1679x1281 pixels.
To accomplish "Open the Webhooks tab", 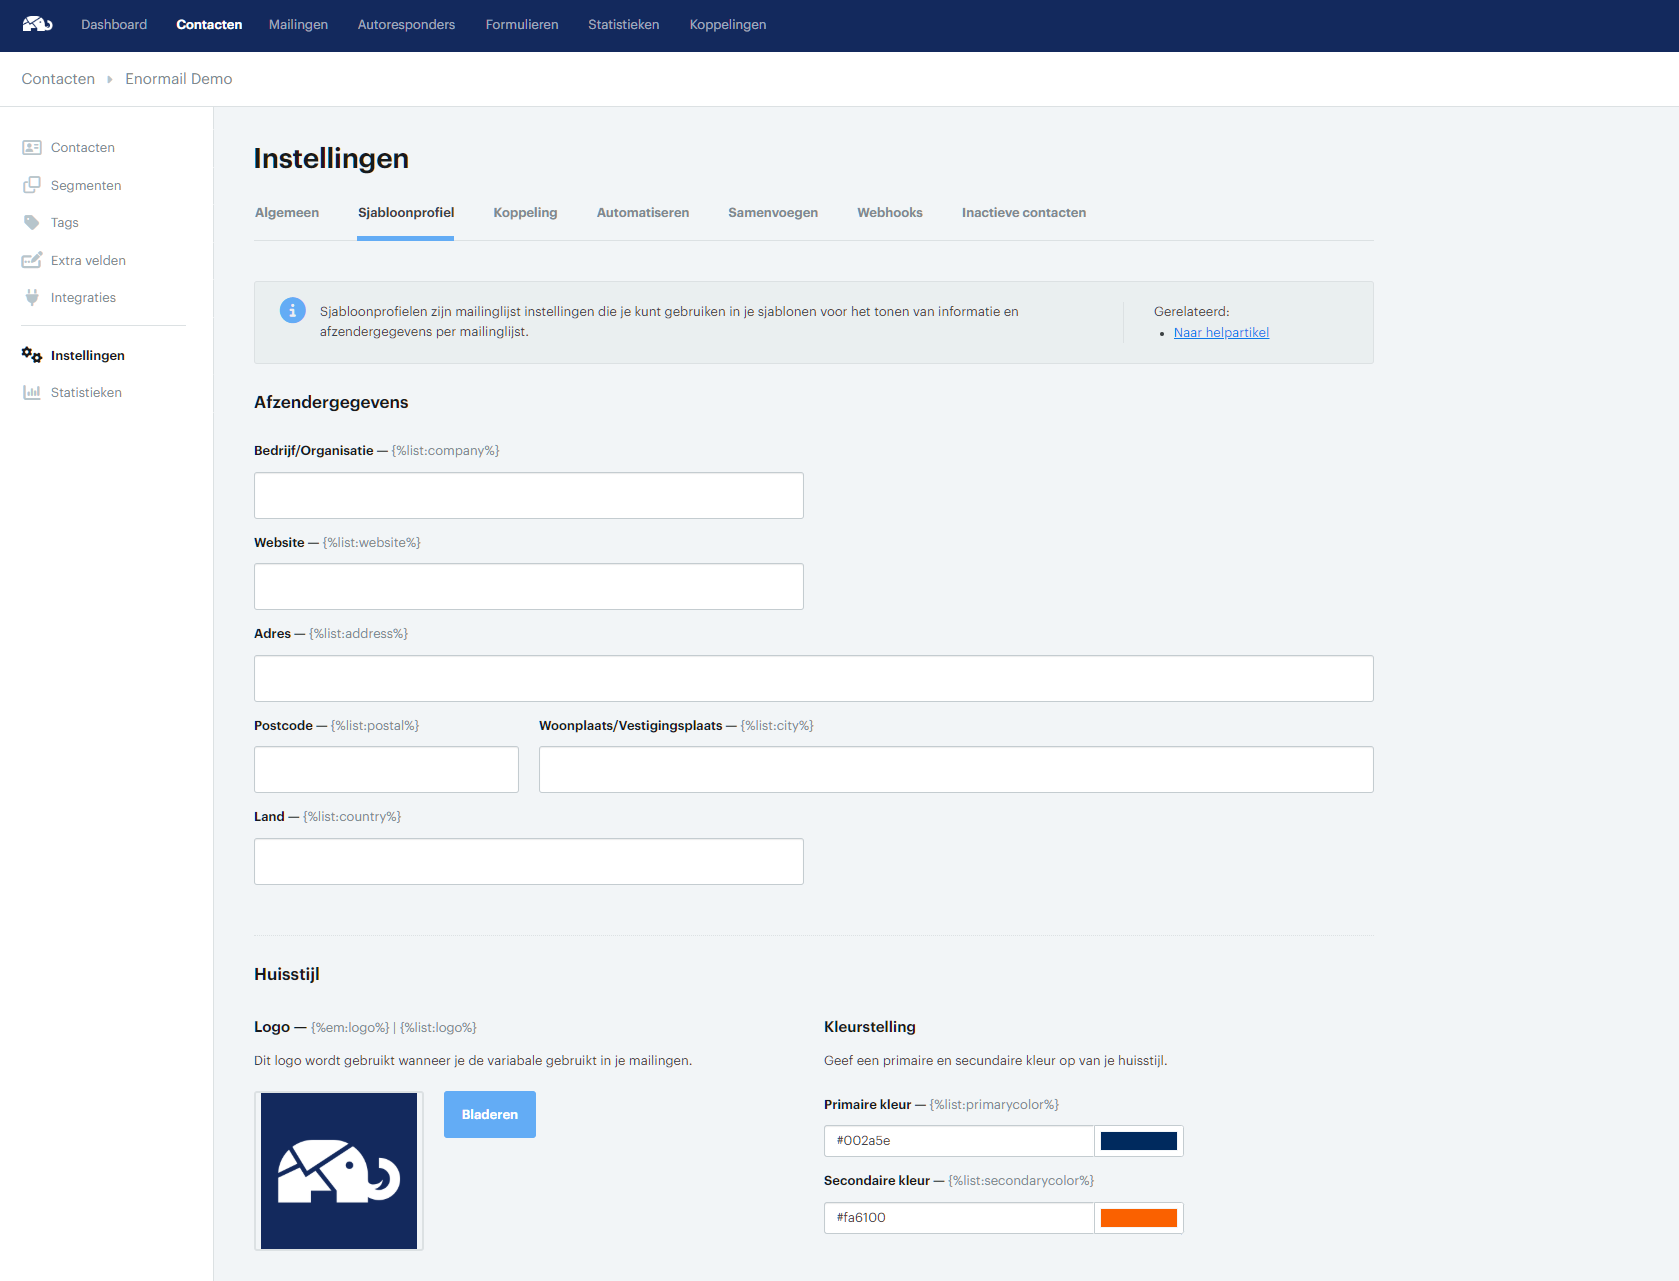I will tap(890, 212).
